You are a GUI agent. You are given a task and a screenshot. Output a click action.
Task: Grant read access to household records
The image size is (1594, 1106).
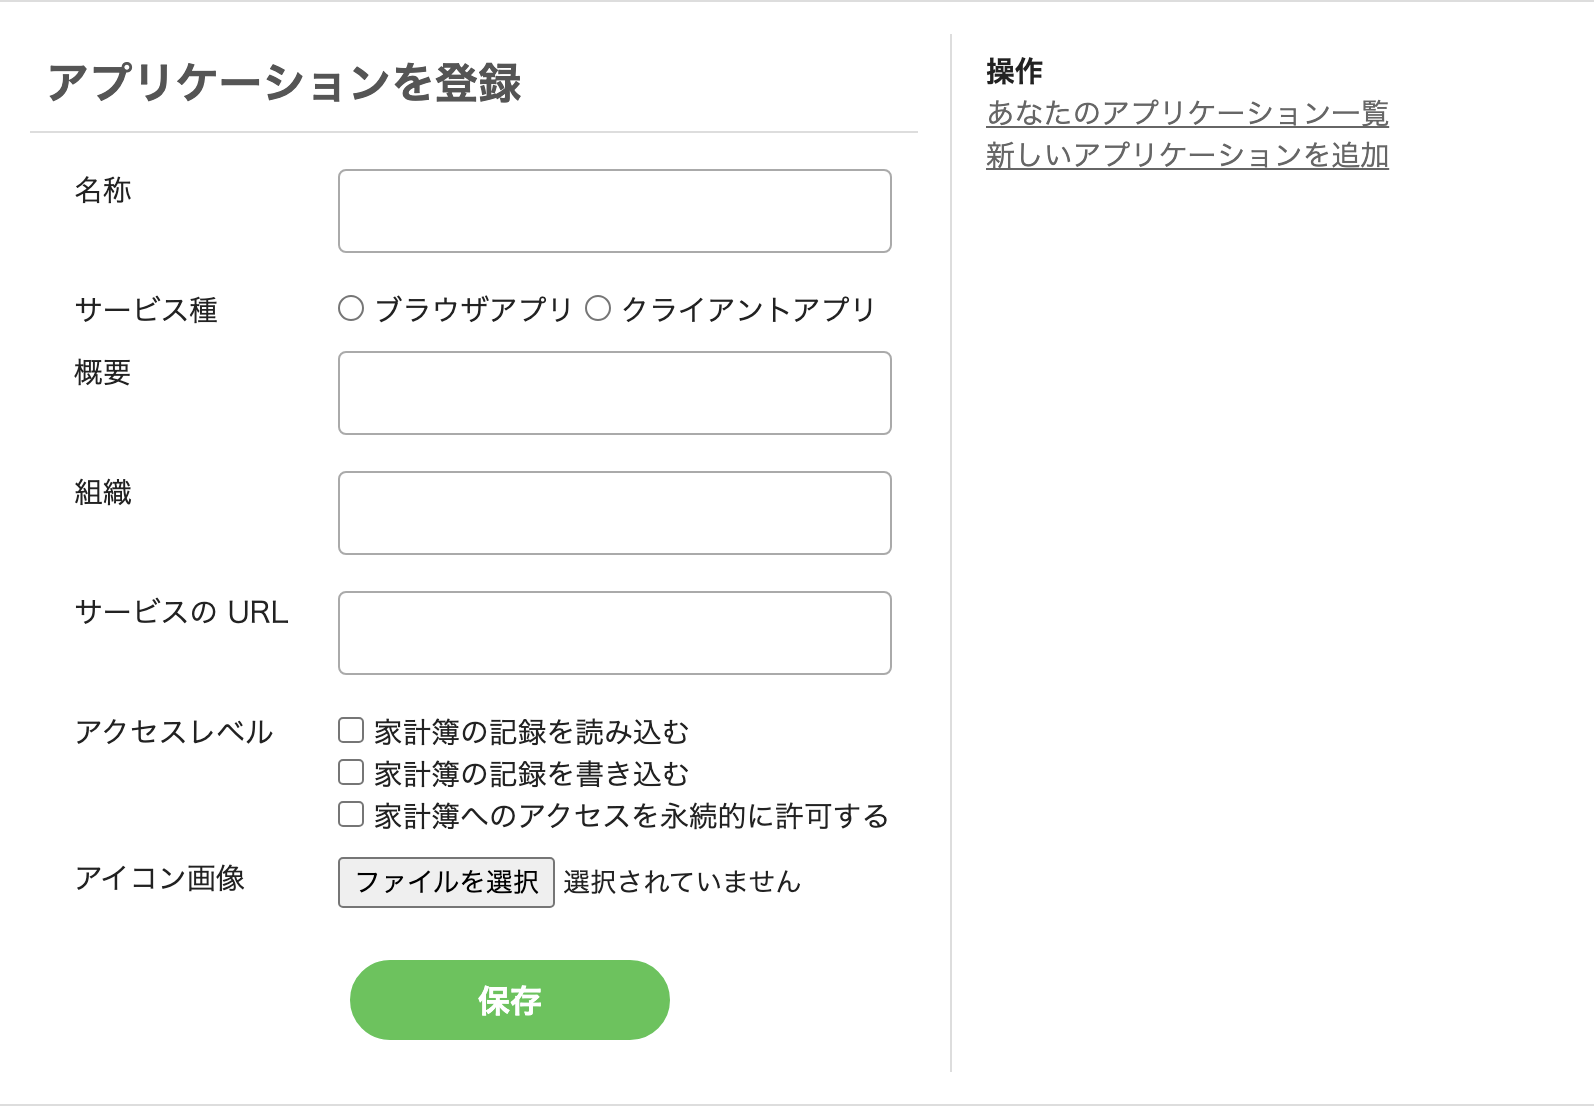[350, 732]
